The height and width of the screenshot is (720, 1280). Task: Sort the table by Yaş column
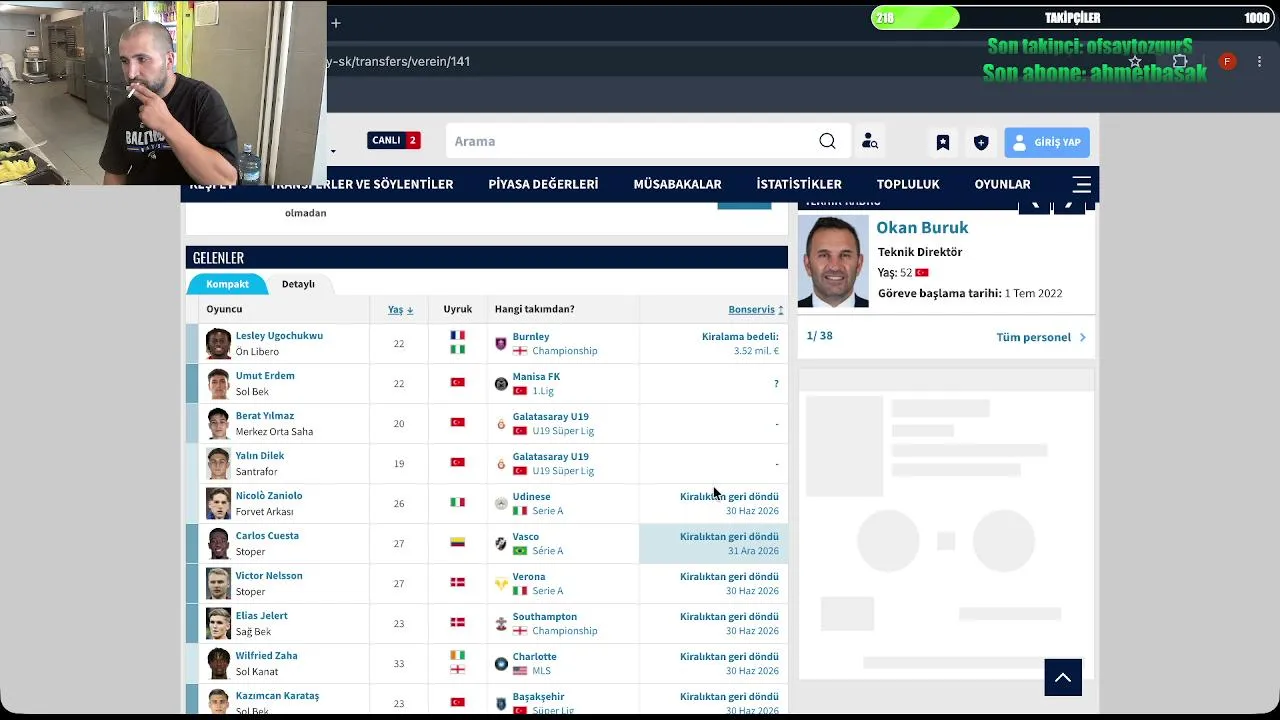400,310
